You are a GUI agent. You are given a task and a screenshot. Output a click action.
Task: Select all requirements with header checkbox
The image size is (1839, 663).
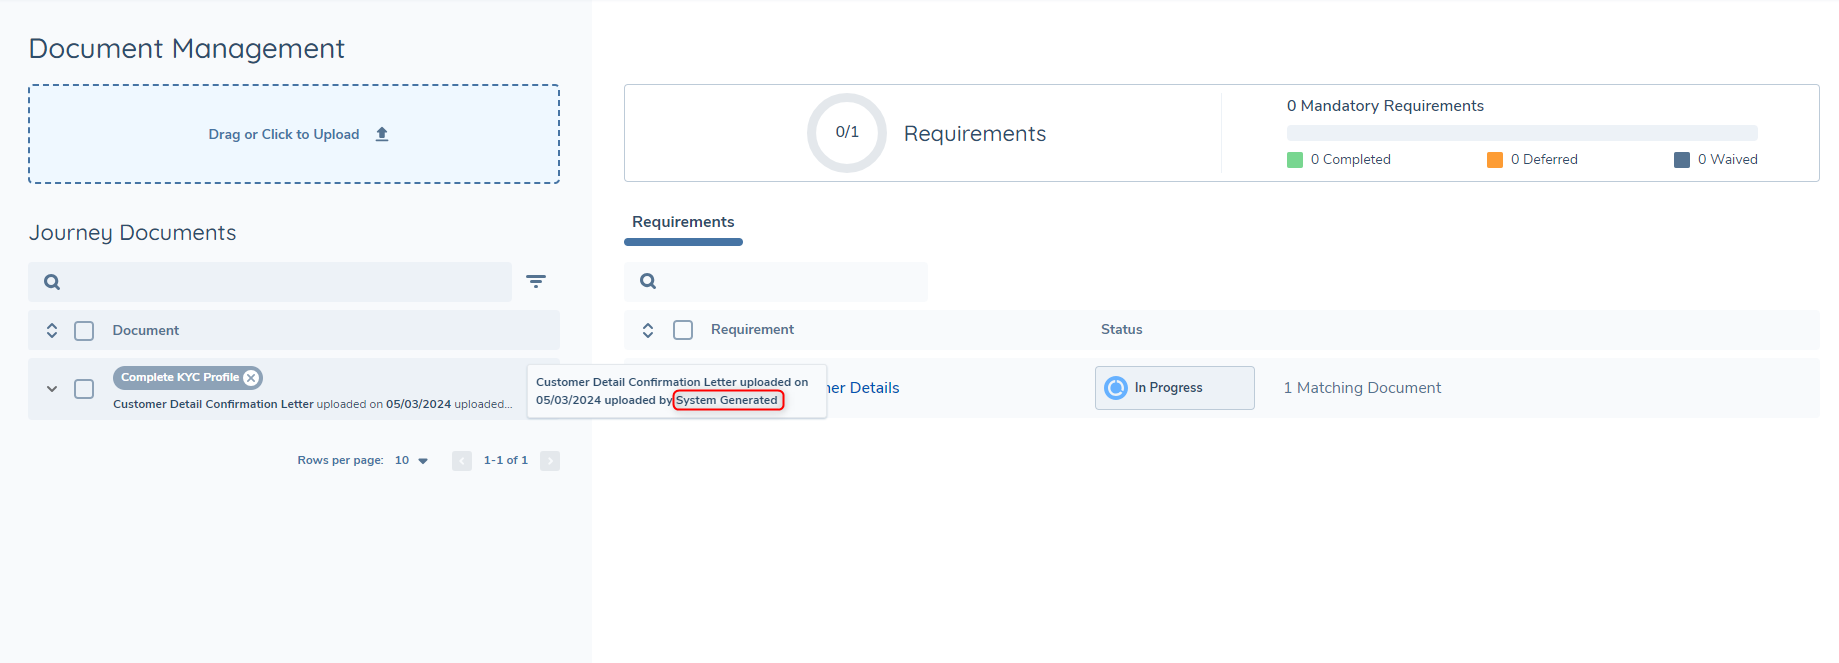[683, 330]
